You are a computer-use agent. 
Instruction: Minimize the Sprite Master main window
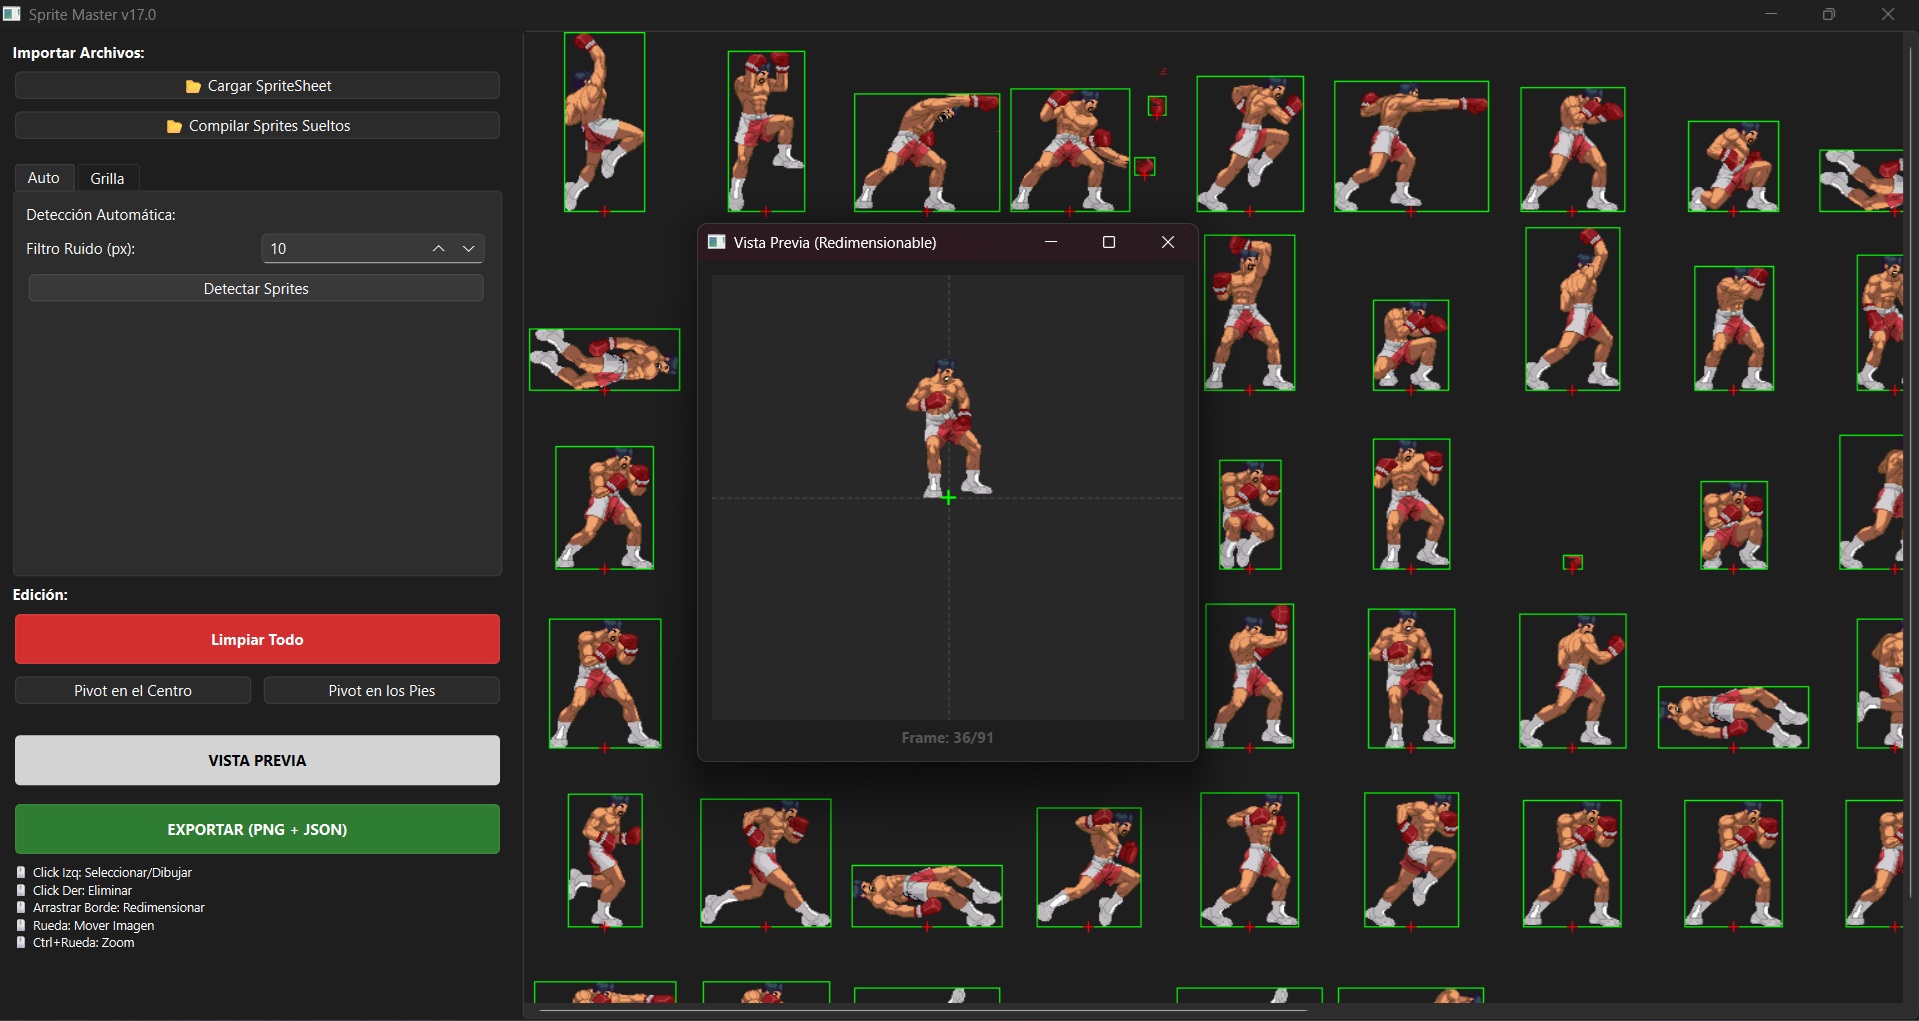click(x=1771, y=14)
